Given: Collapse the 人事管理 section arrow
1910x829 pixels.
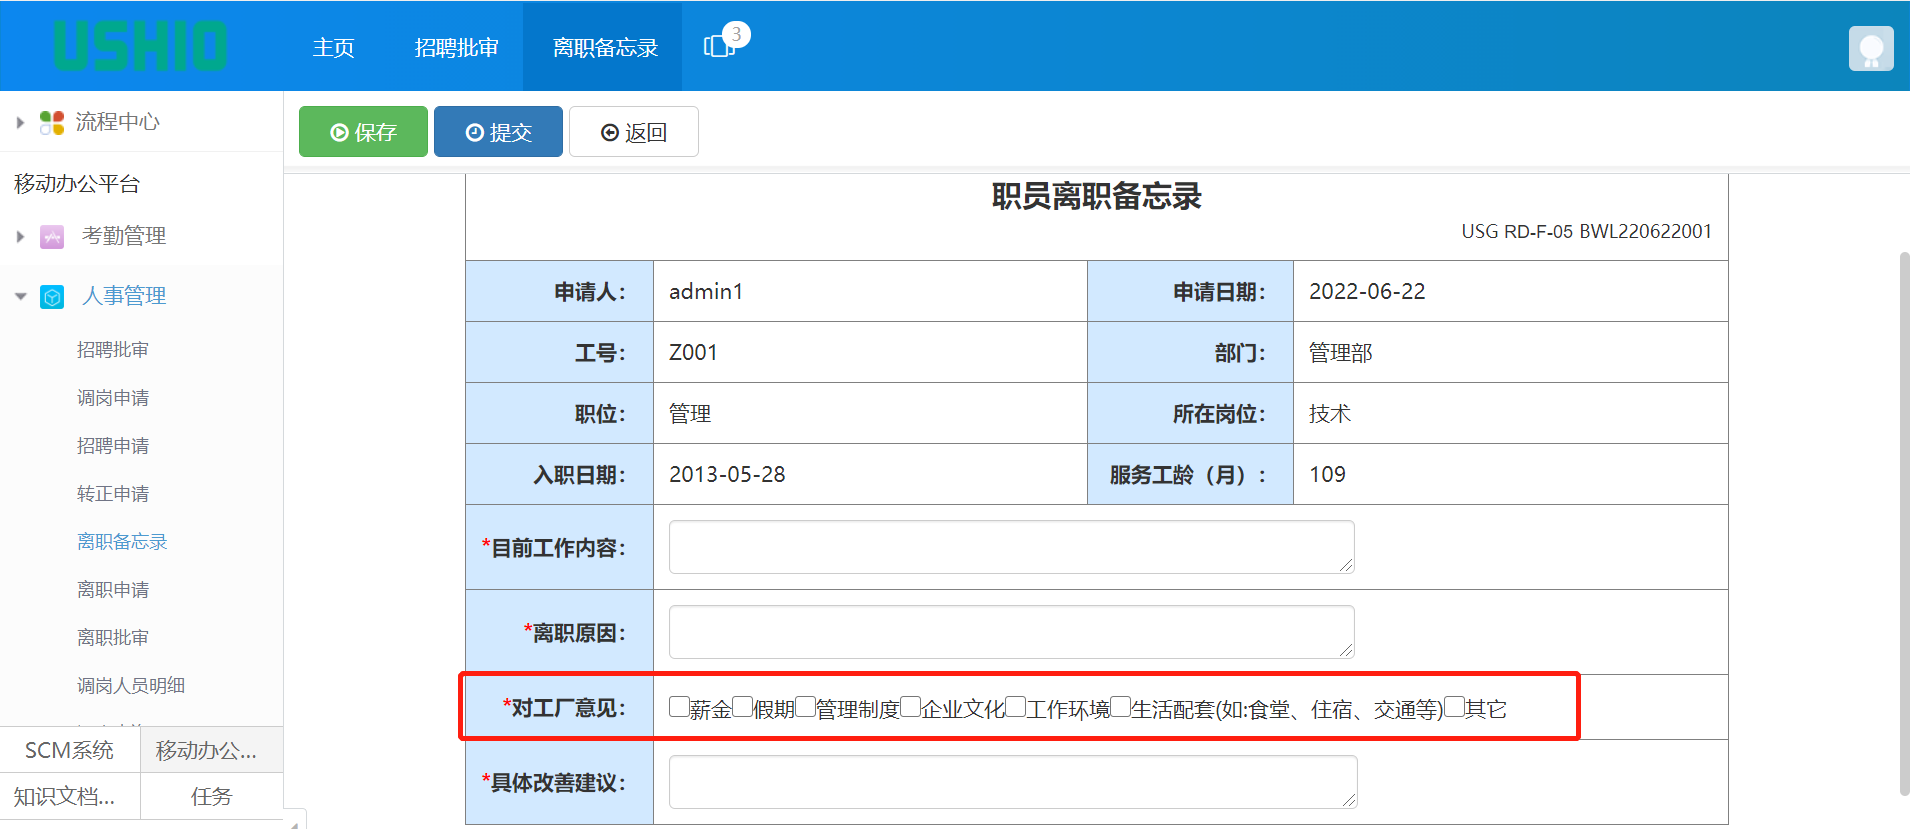Looking at the screenshot, I should coord(20,297).
